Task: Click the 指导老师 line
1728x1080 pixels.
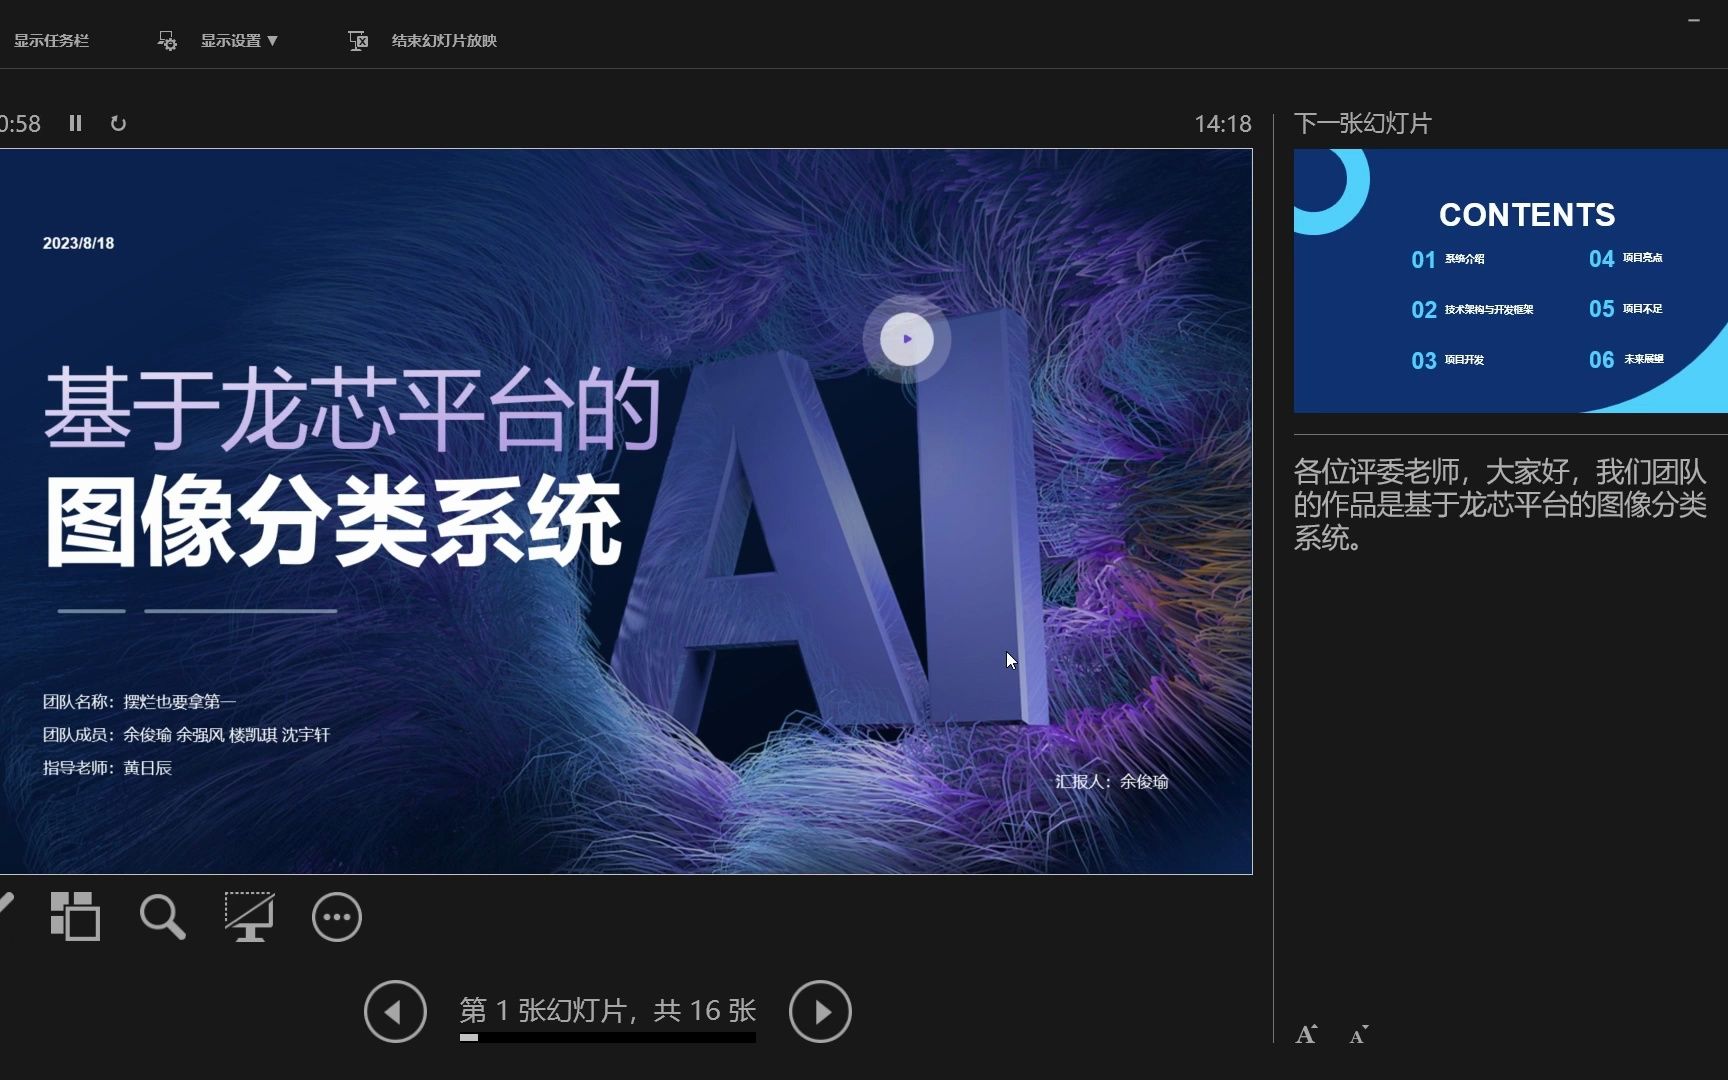Action: tap(107, 768)
